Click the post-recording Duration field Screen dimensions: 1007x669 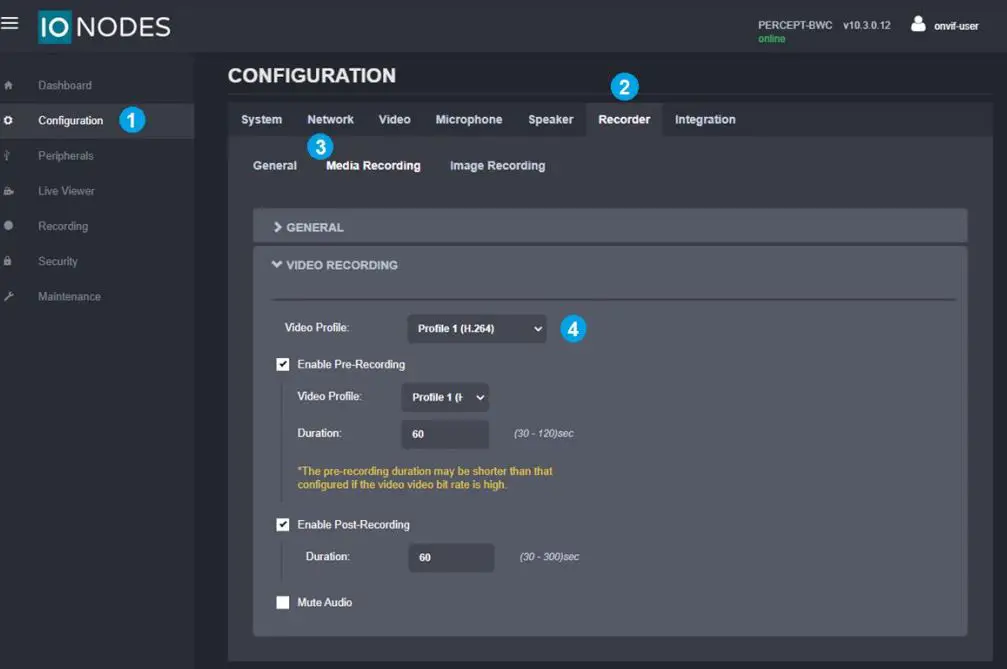(x=451, y=557)
